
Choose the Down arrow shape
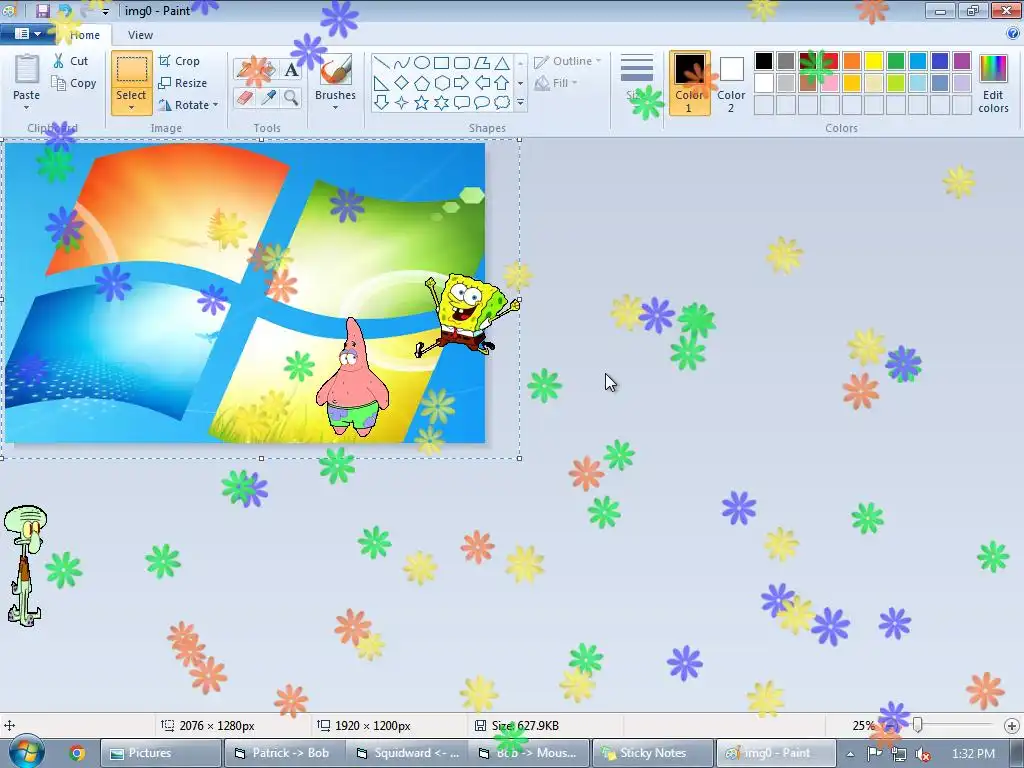(x=381, y=103)
